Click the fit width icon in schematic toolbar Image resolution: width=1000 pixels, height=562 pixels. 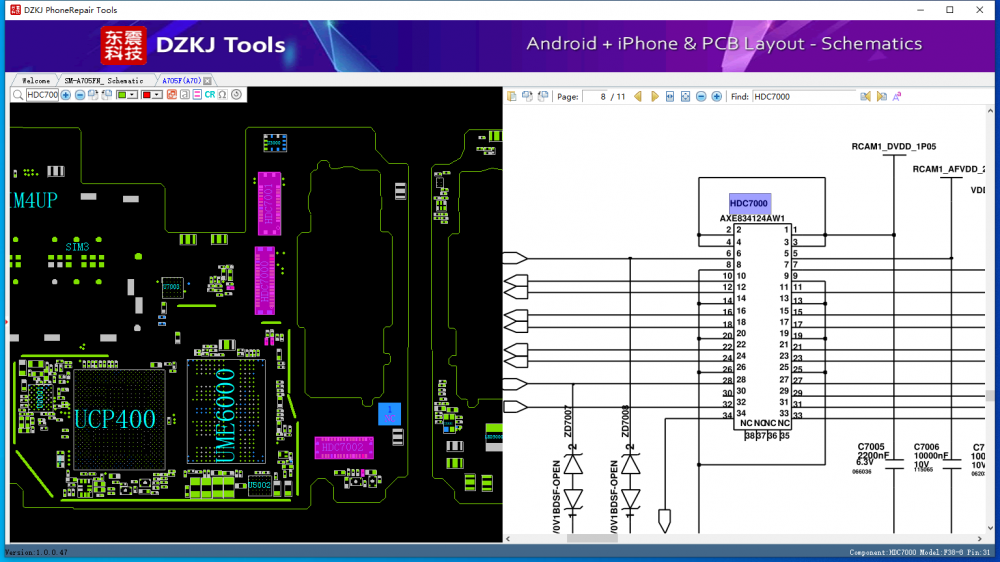coord(670,97)
